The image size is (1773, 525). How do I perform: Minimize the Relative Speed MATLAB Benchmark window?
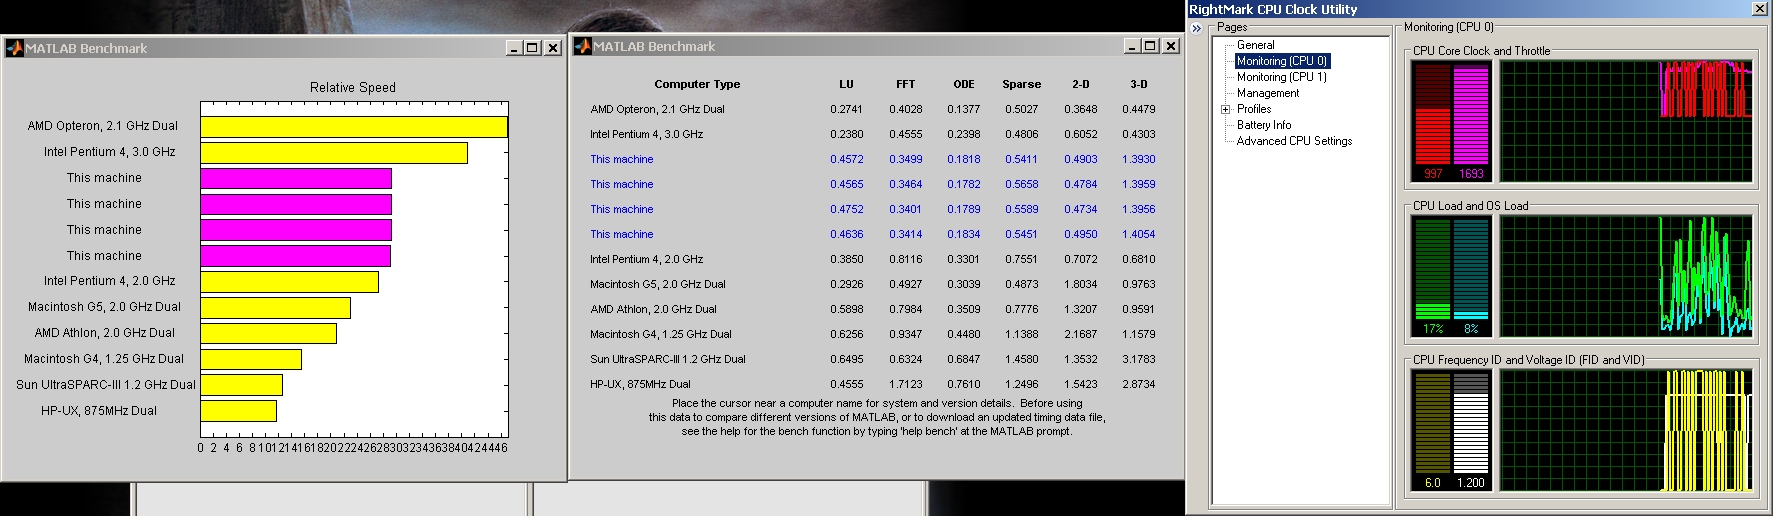point(514,48)
